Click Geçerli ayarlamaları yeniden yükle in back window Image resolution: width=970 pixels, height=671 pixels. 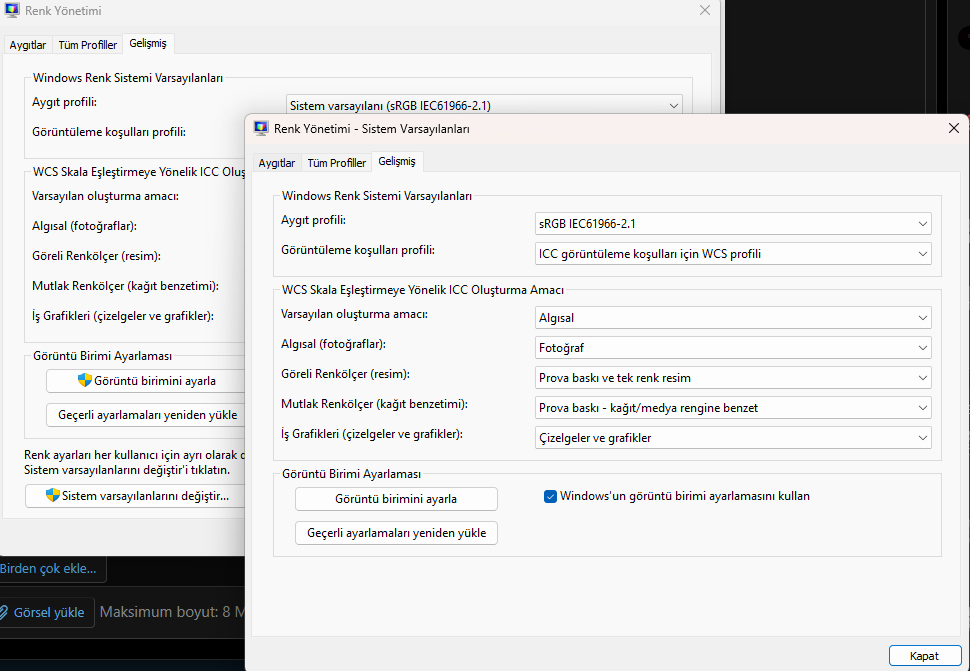click(146, 415)
